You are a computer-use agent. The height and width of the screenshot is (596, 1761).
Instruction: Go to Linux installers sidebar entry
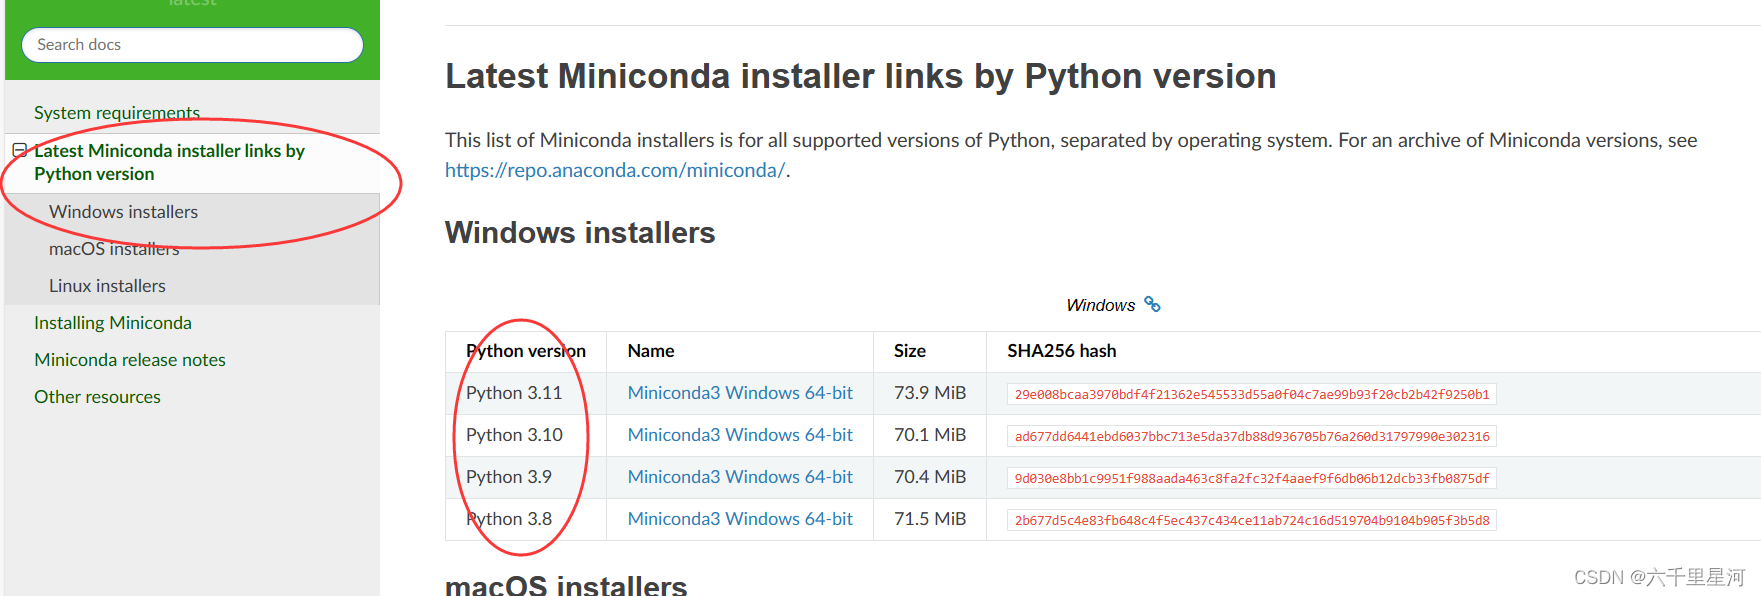pyautogui.click(x=107, y=286)
